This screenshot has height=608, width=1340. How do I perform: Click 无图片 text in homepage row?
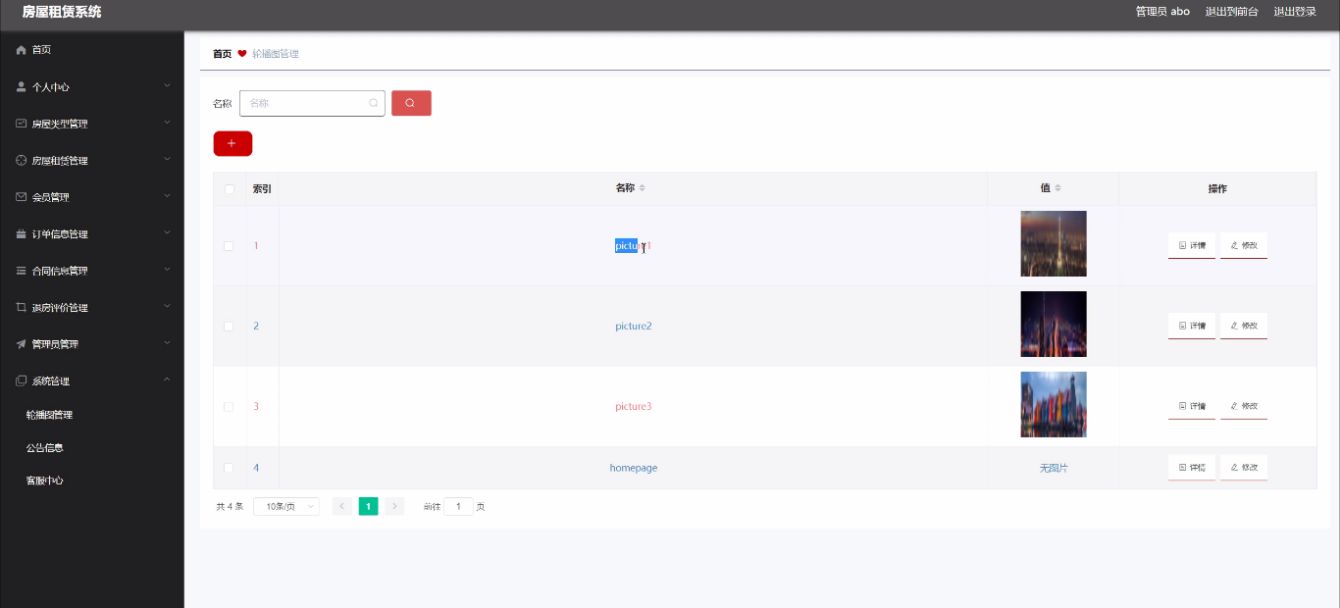[x=1053, y=468]
